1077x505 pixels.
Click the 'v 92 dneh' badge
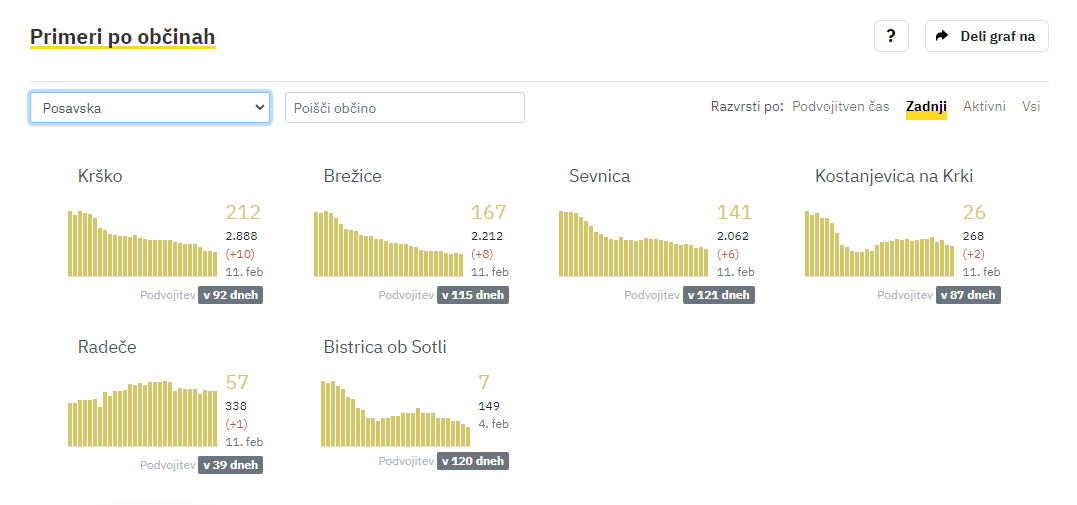pos(230,295)
